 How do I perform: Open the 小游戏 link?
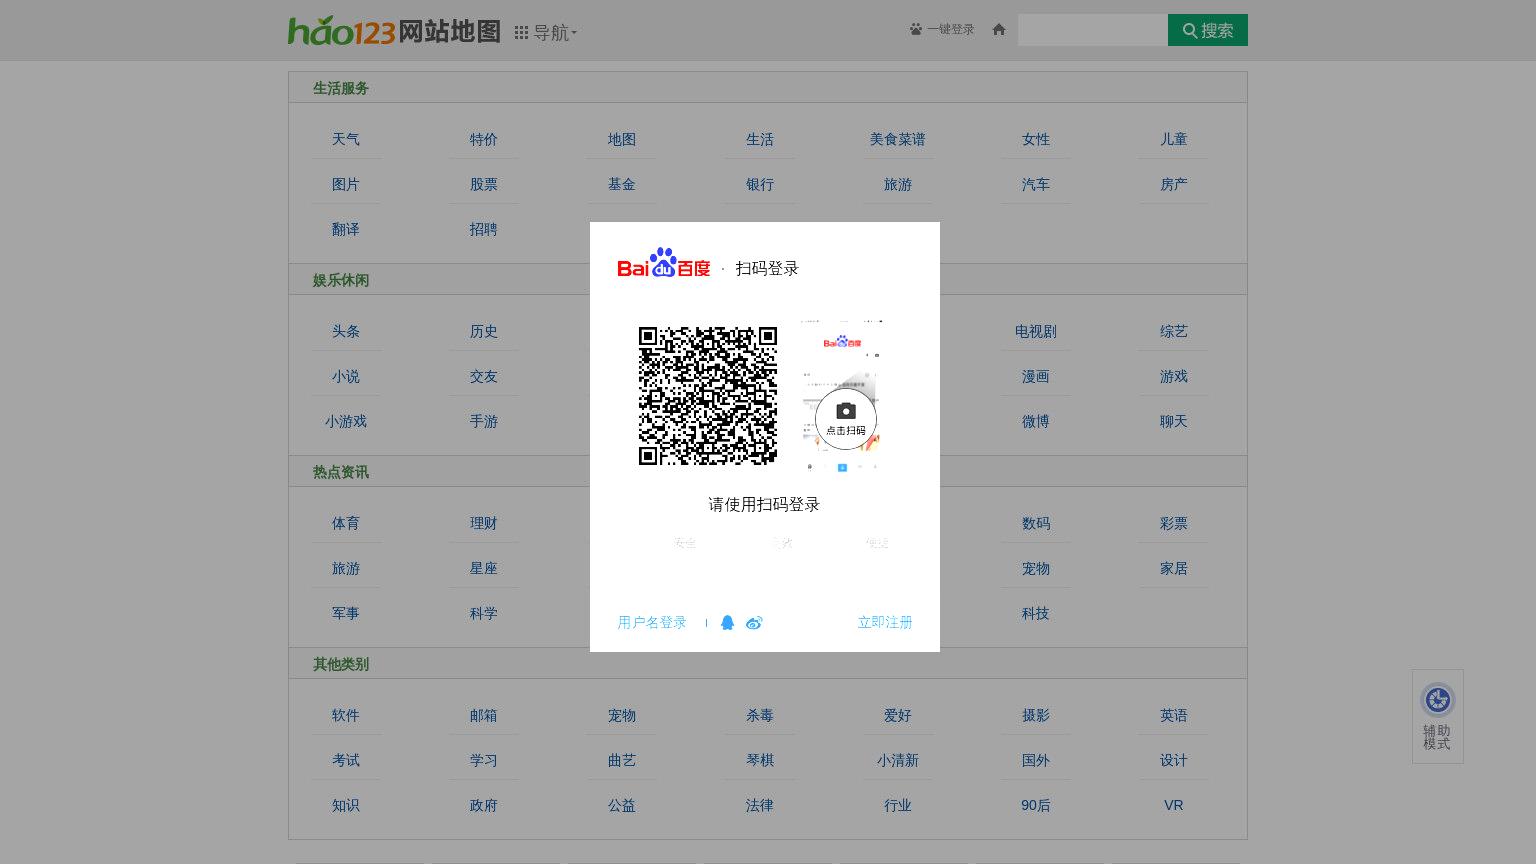[346, 421]
